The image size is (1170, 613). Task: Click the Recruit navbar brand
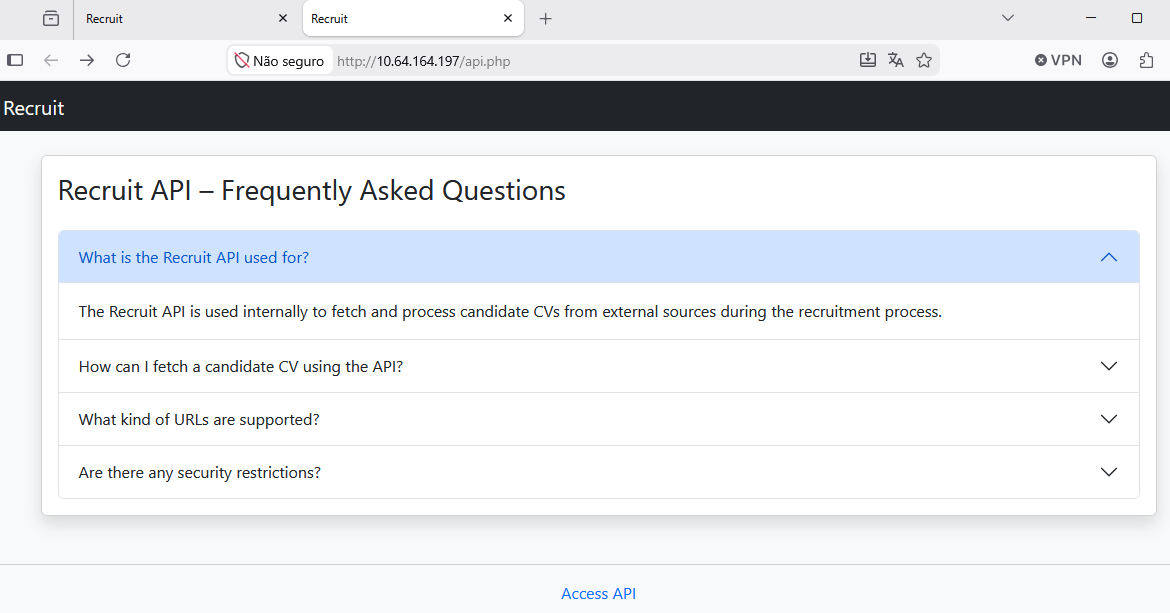[x=34, y=108]
